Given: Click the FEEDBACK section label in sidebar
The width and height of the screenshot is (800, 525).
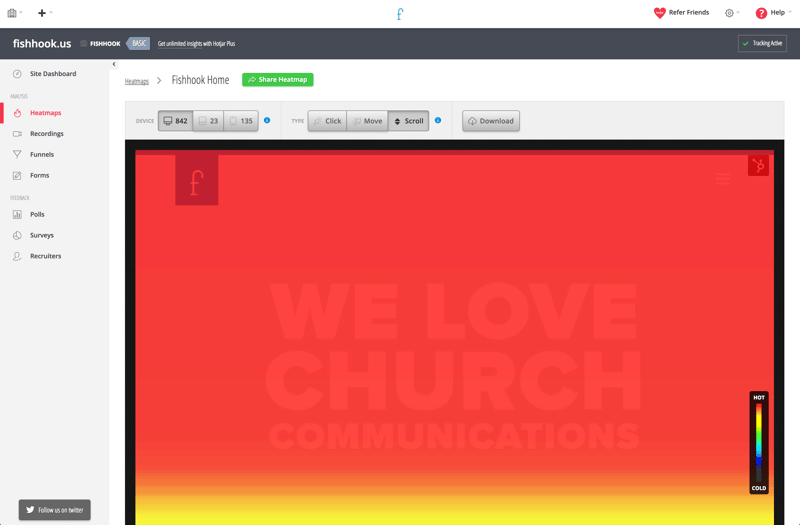Looking at the screenshot, I should pyautogui.click(x=20, y=198).
